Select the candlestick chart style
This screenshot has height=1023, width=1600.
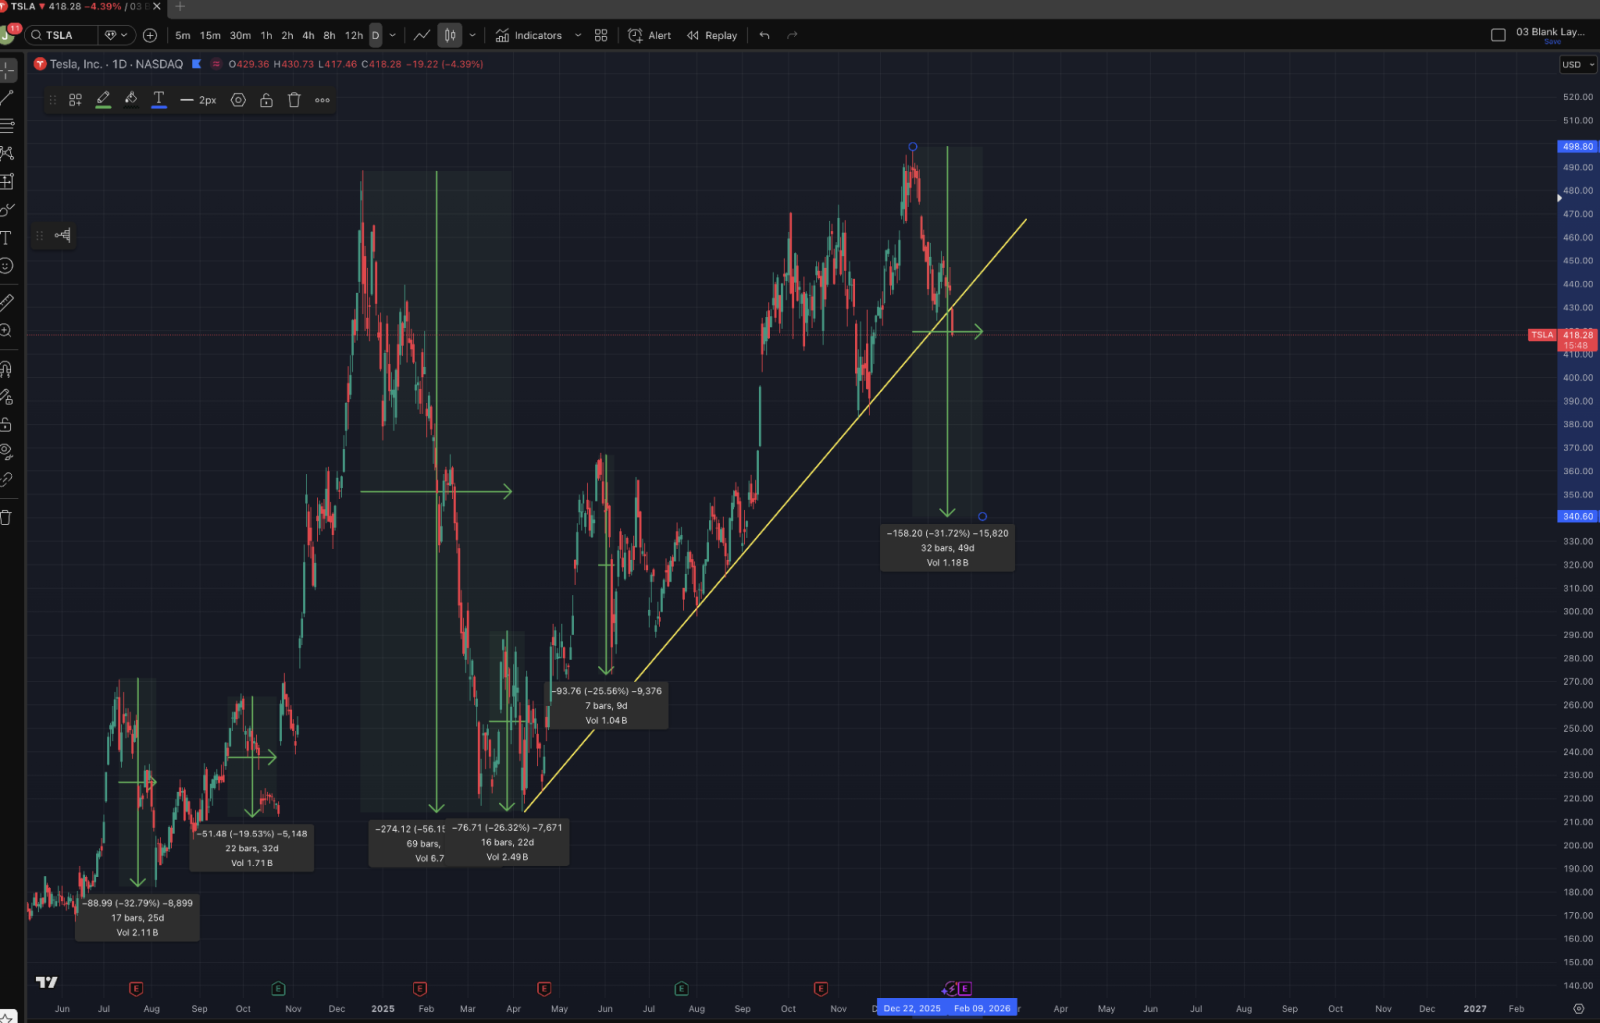point(450,35)
